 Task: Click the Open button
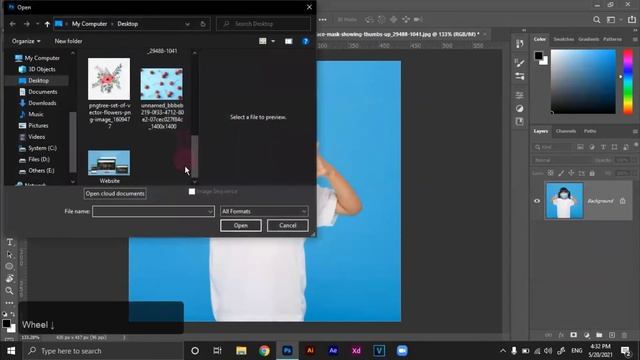click(241, 225)
